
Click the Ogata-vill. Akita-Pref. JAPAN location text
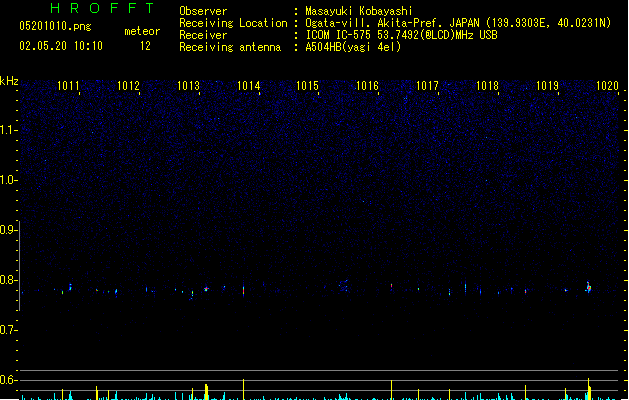[458, 23]
